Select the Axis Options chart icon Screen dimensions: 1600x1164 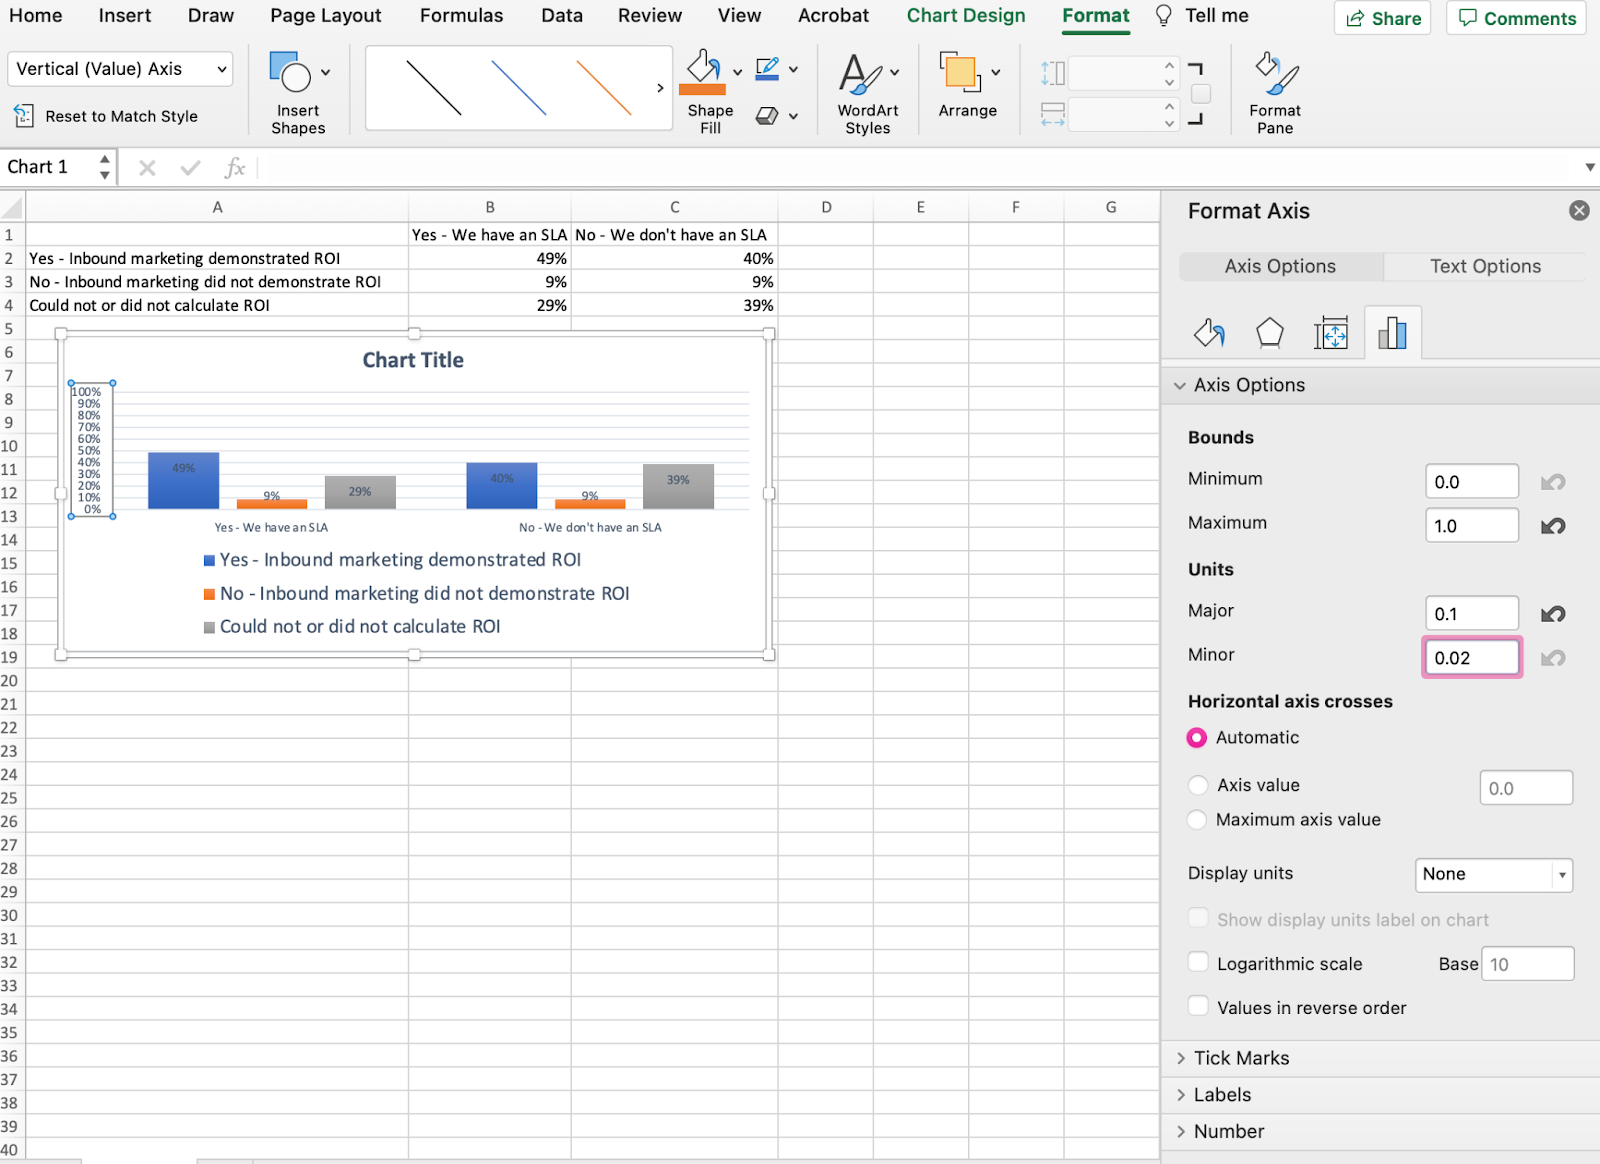pyautogui.click(x=1392, y=332)
